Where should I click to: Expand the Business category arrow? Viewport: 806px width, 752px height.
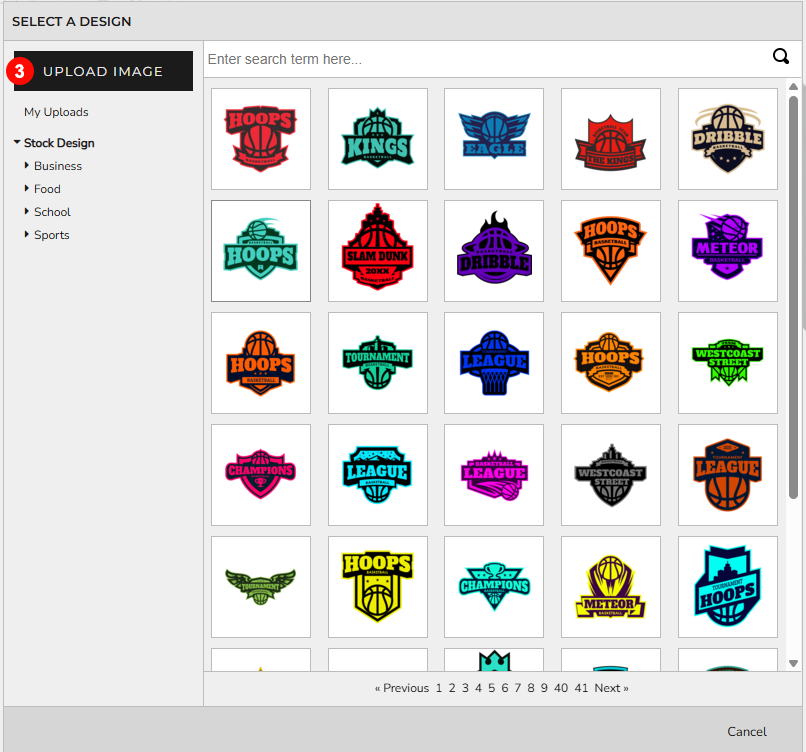tap(27, 165)
